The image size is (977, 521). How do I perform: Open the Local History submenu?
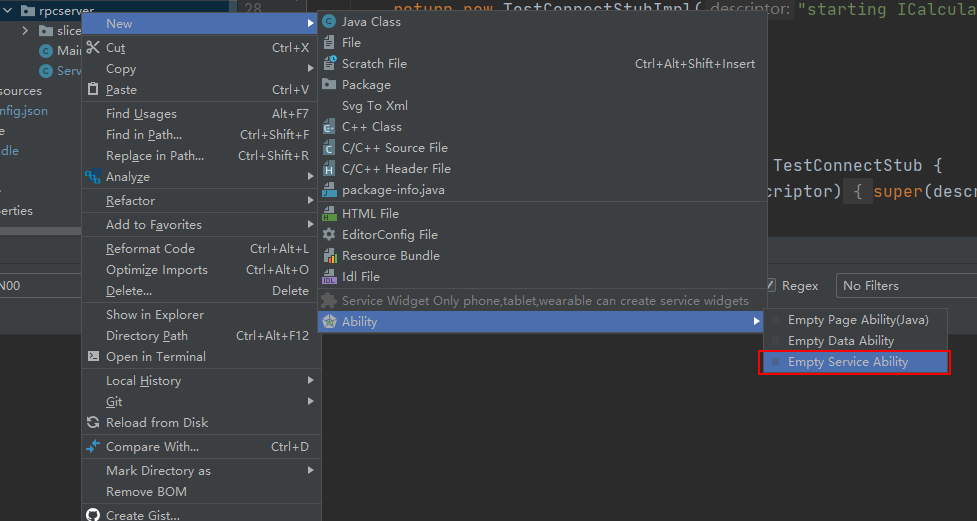(x=201, y=380)
